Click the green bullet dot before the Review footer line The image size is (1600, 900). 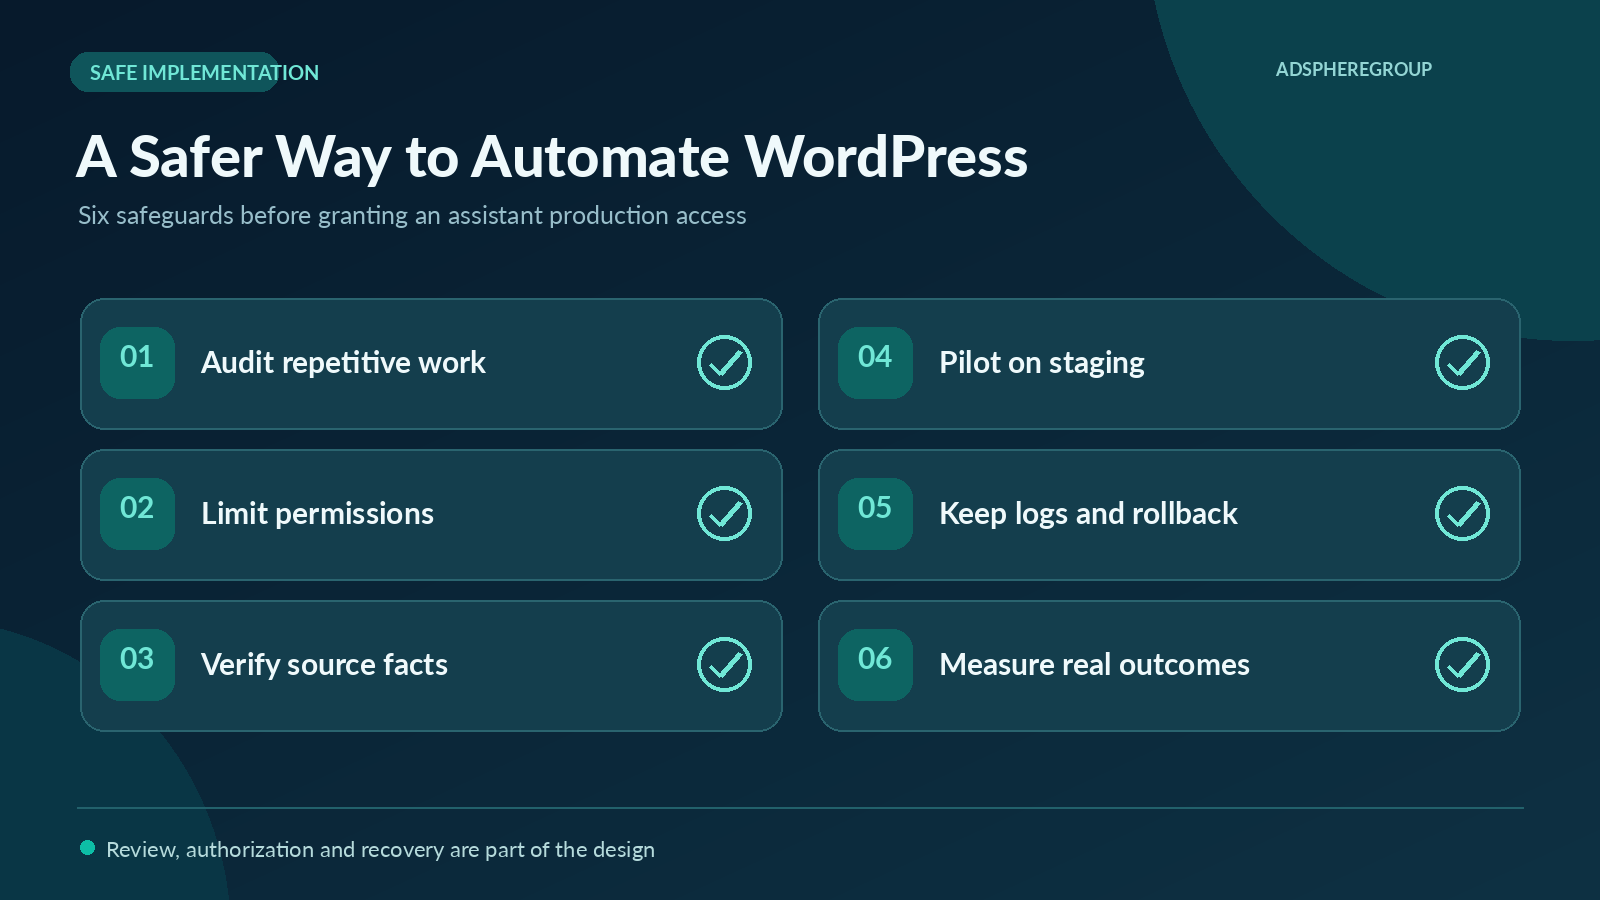87,848
